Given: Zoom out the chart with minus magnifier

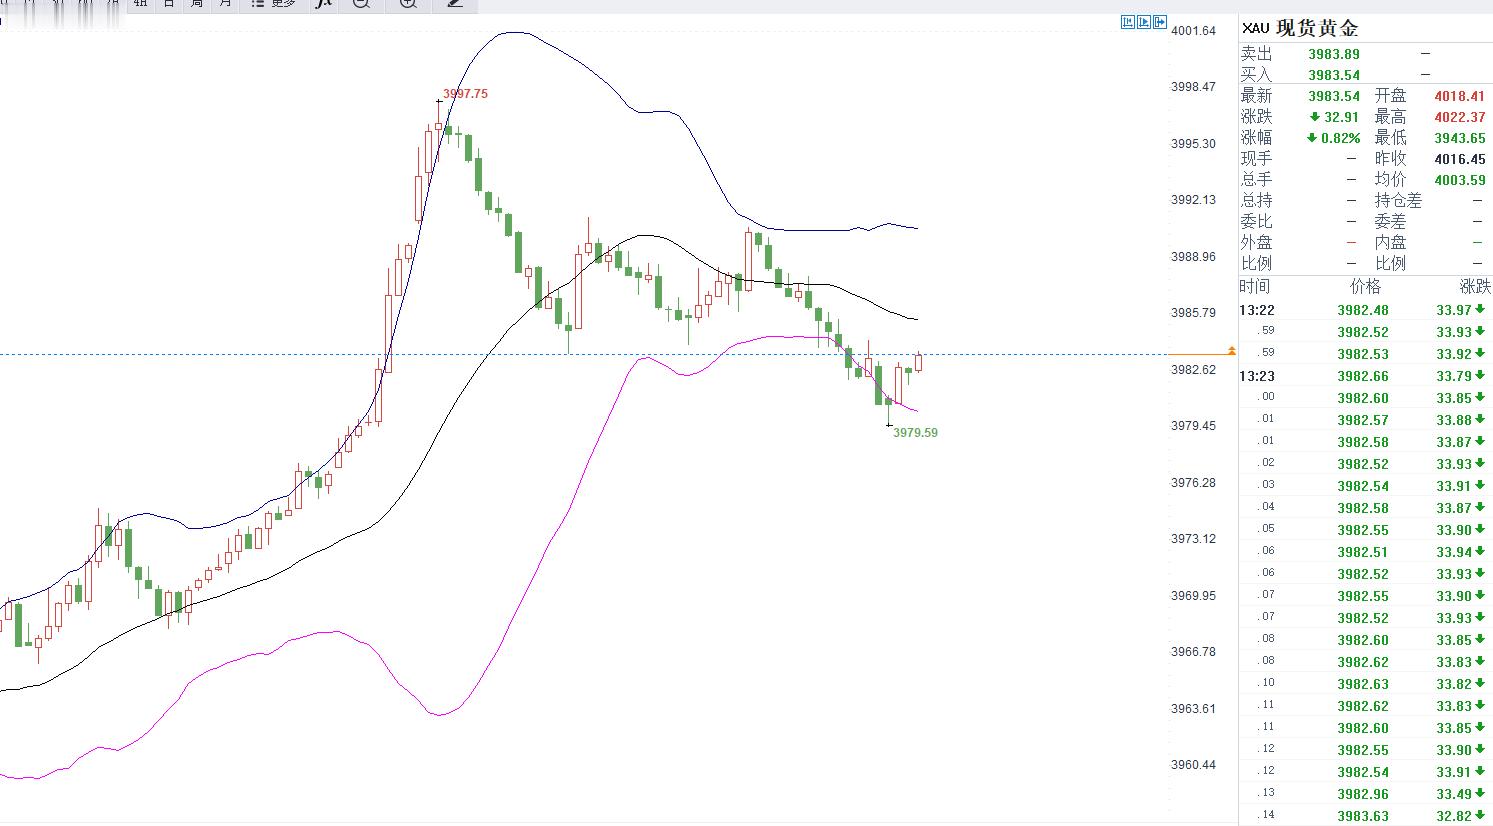Looking at the screenshot, I should (362, 4).
